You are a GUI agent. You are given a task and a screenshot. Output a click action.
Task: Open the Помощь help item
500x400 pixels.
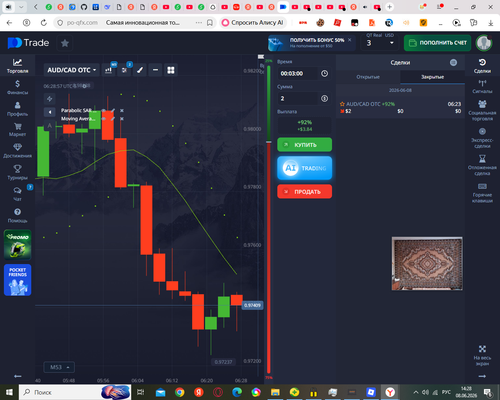point(17,215)
